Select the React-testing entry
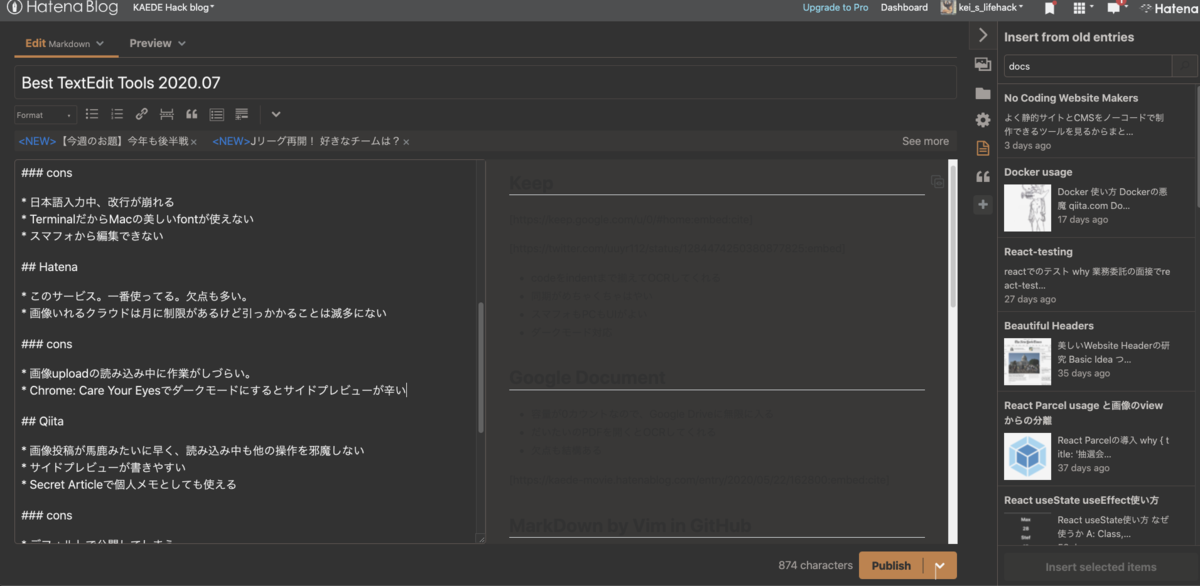 point(1098,275)
